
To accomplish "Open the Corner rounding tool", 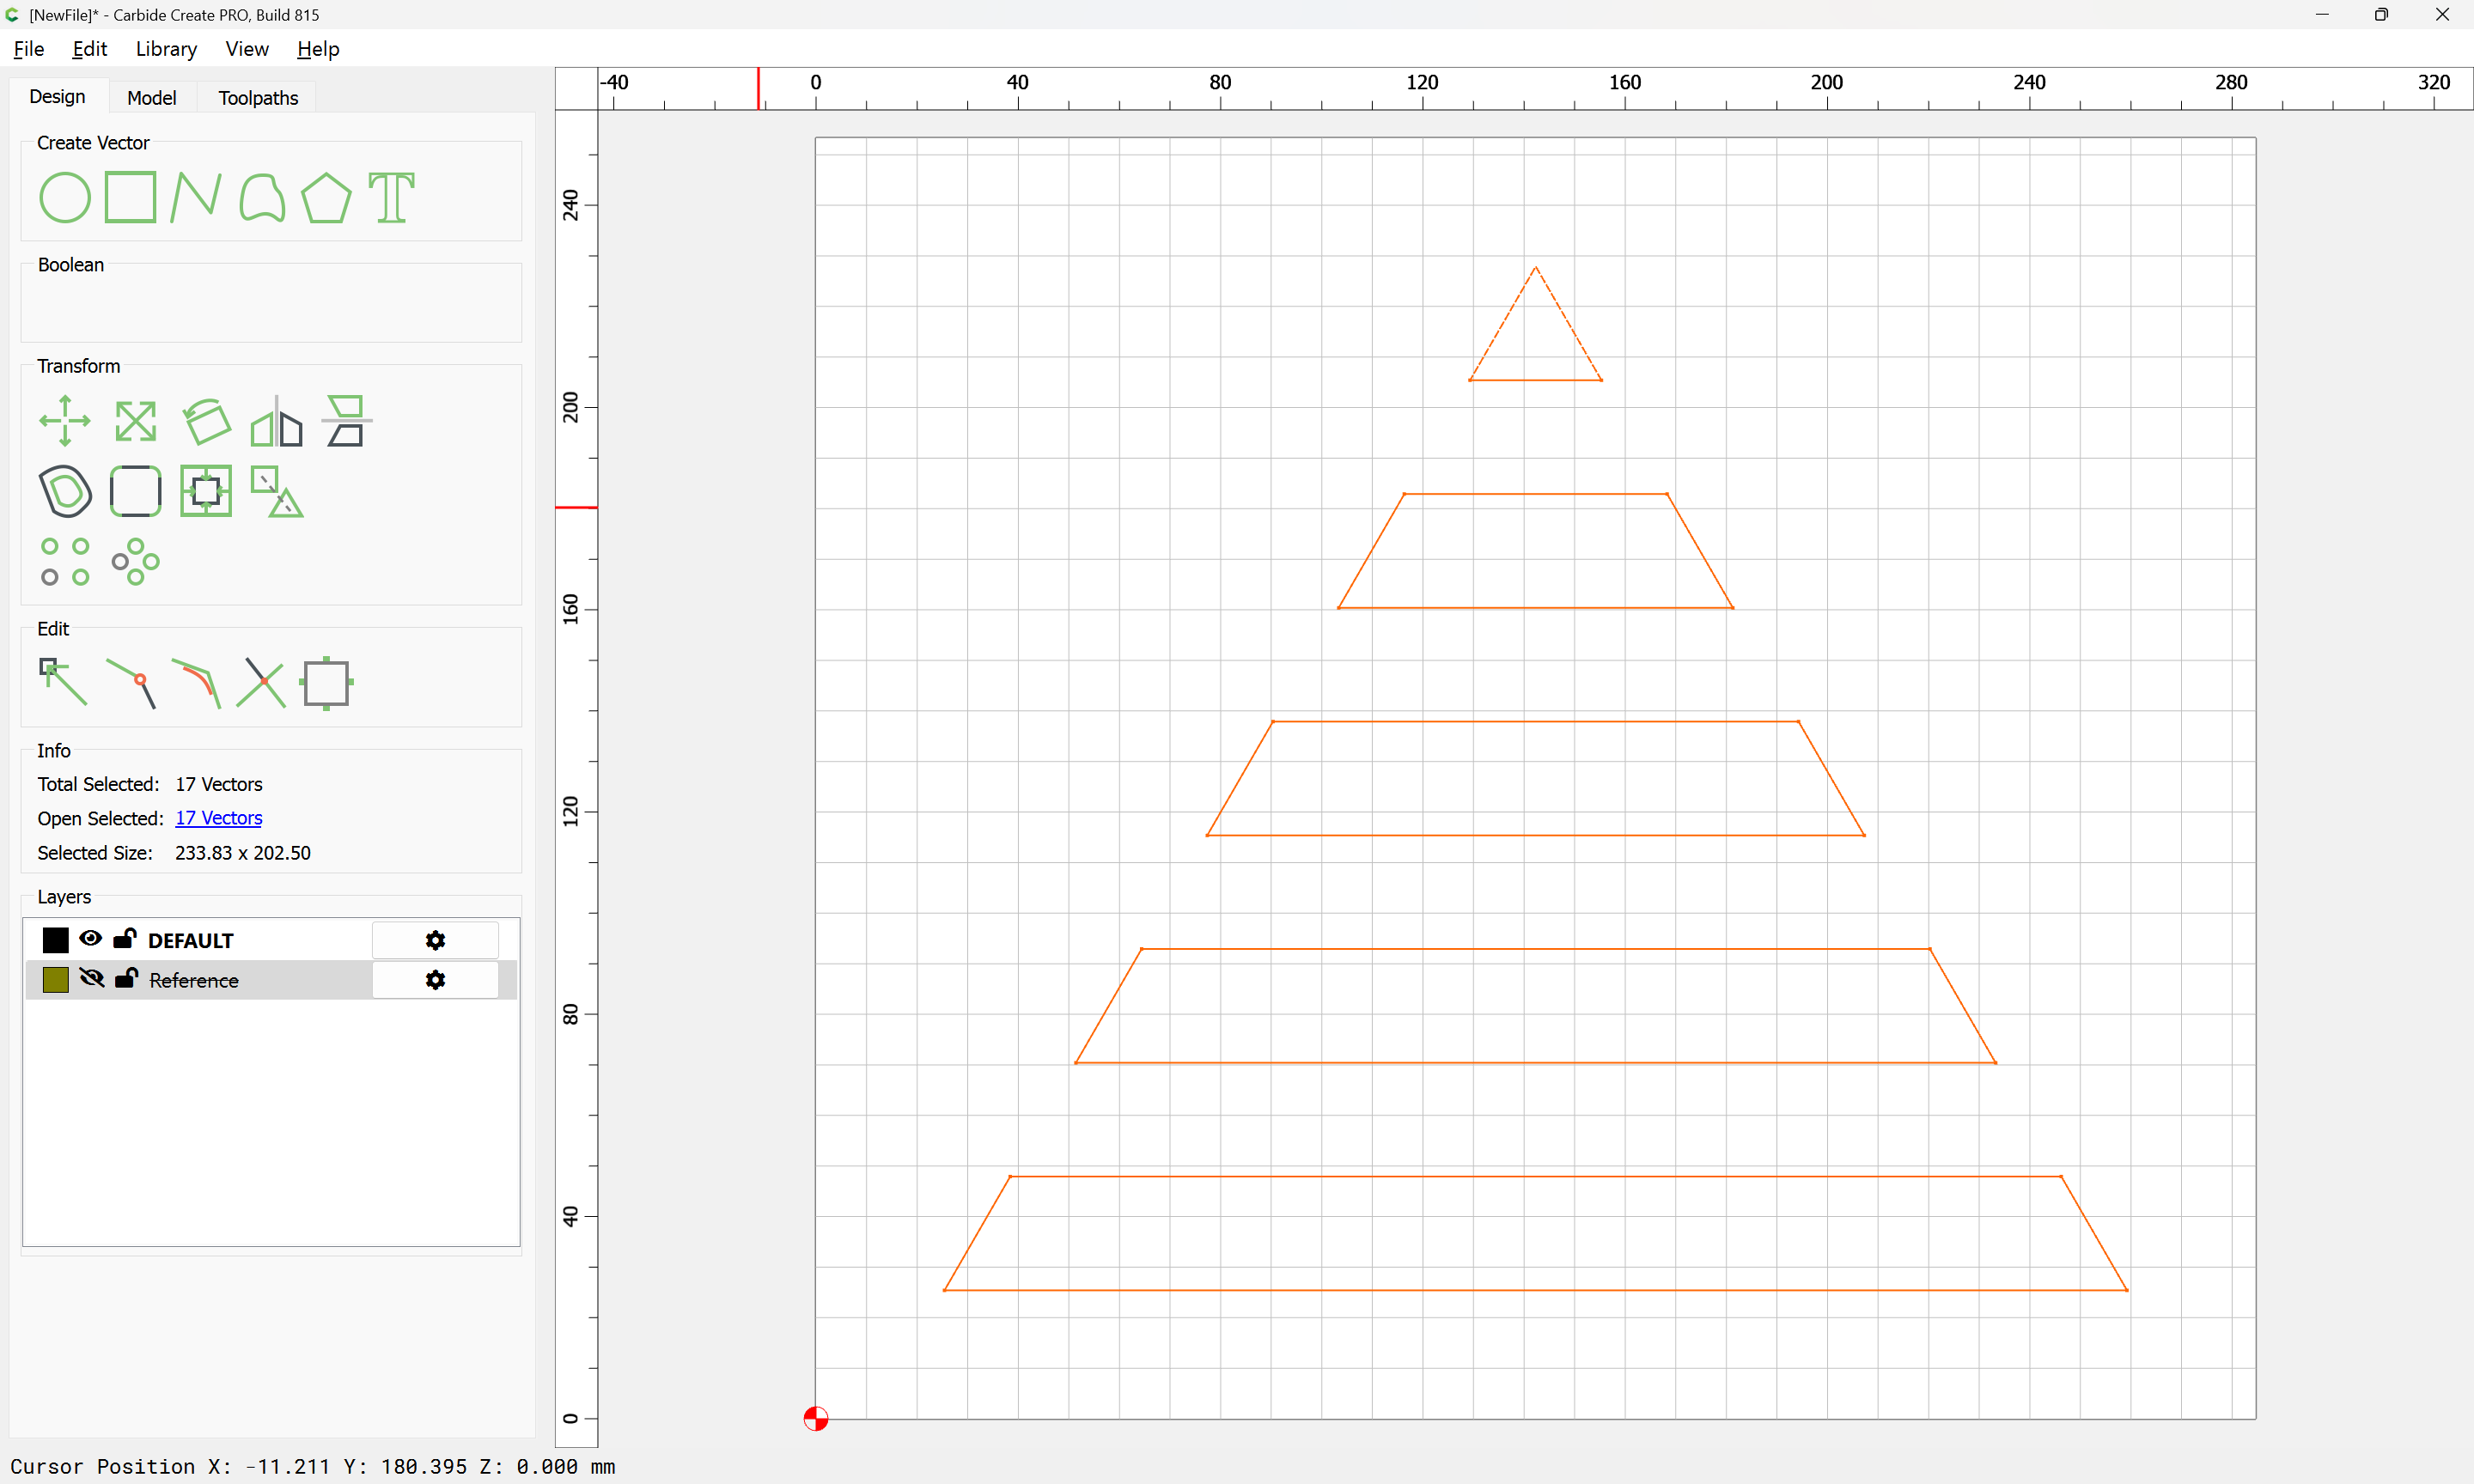I will pyautogui.click(x=136, y=491).
